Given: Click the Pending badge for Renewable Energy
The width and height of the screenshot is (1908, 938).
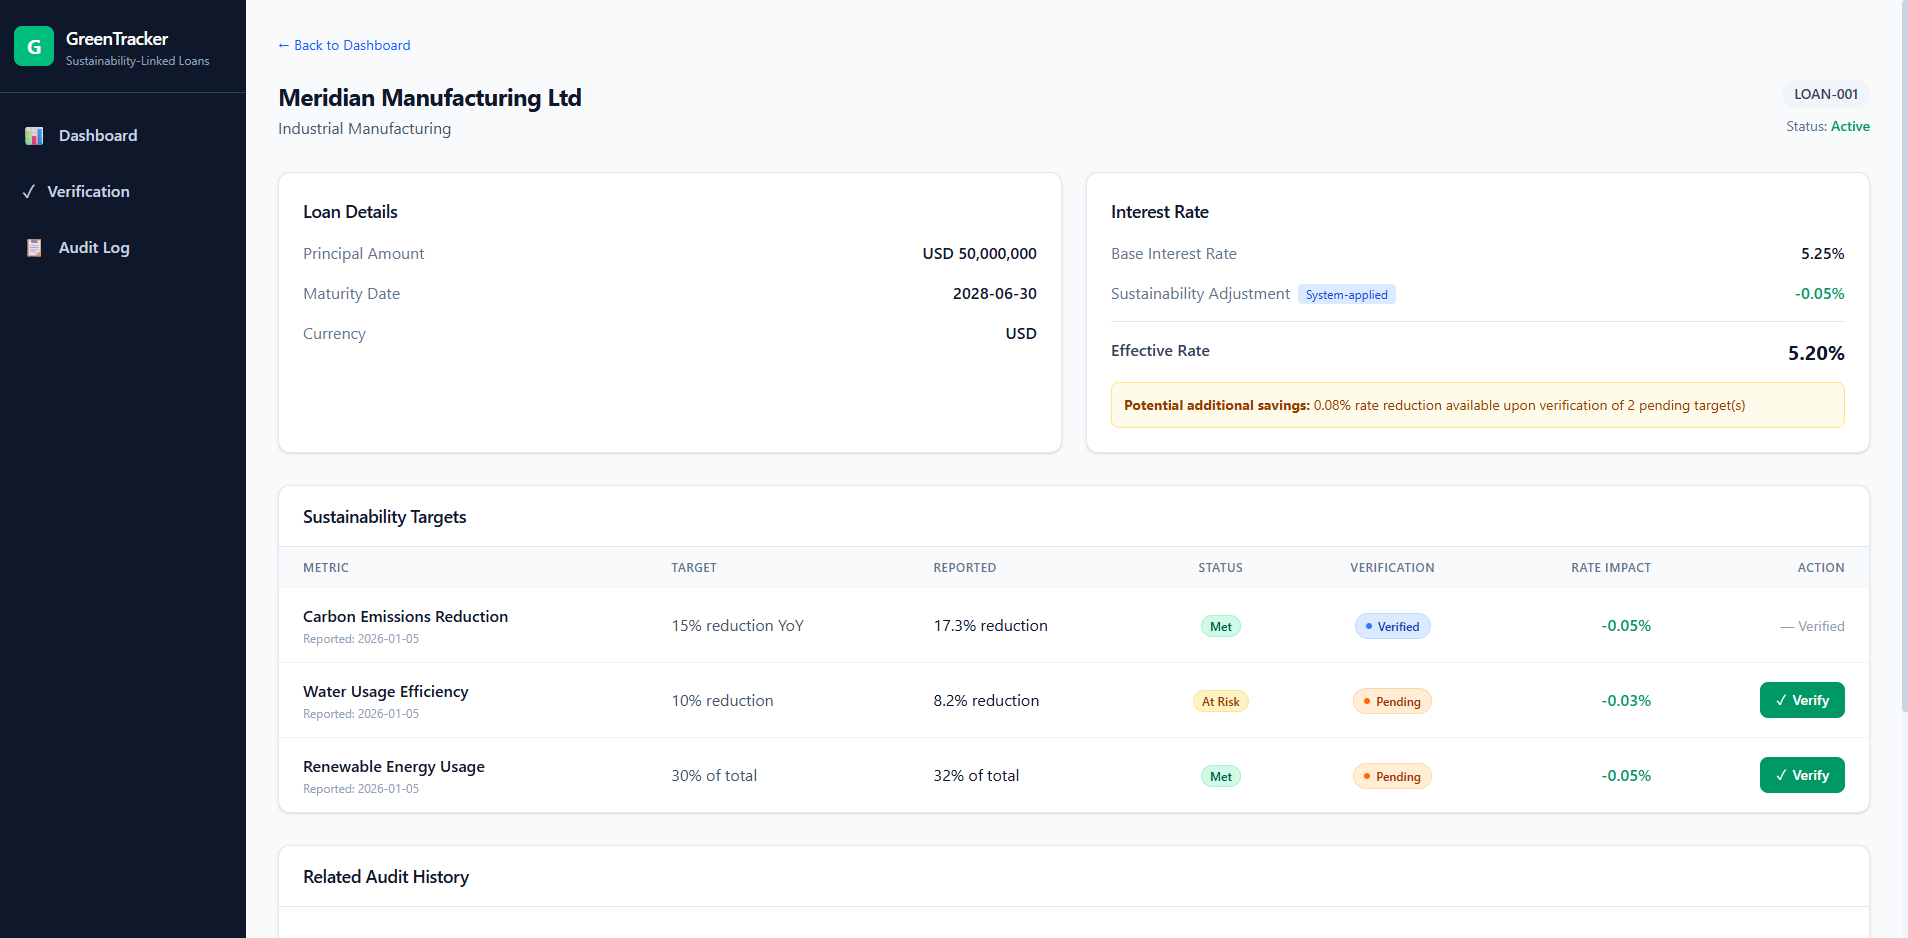Looking at the screenshot, I should point(1392,776).
